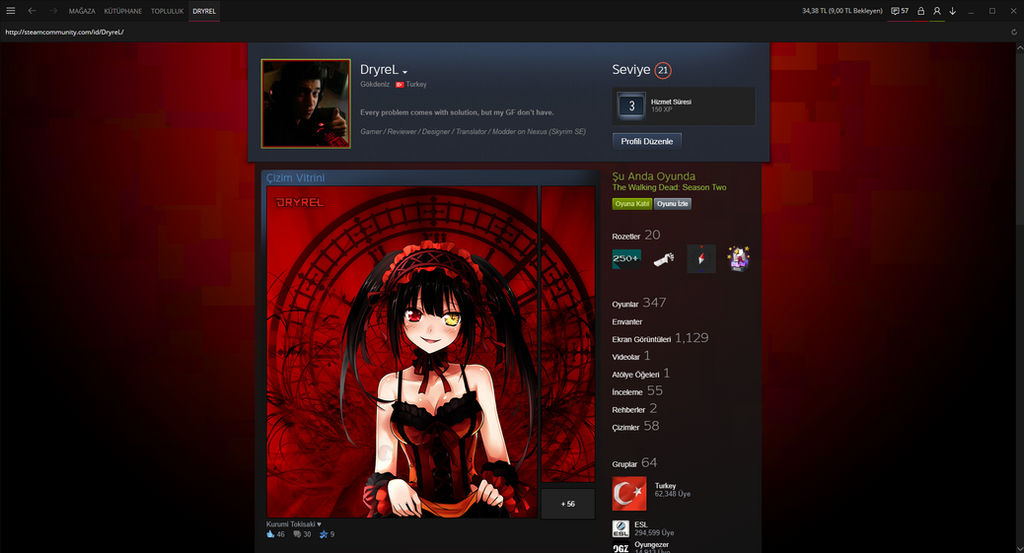
Task: Click the Turkey flag beside the country name
Action: [399, 84]
